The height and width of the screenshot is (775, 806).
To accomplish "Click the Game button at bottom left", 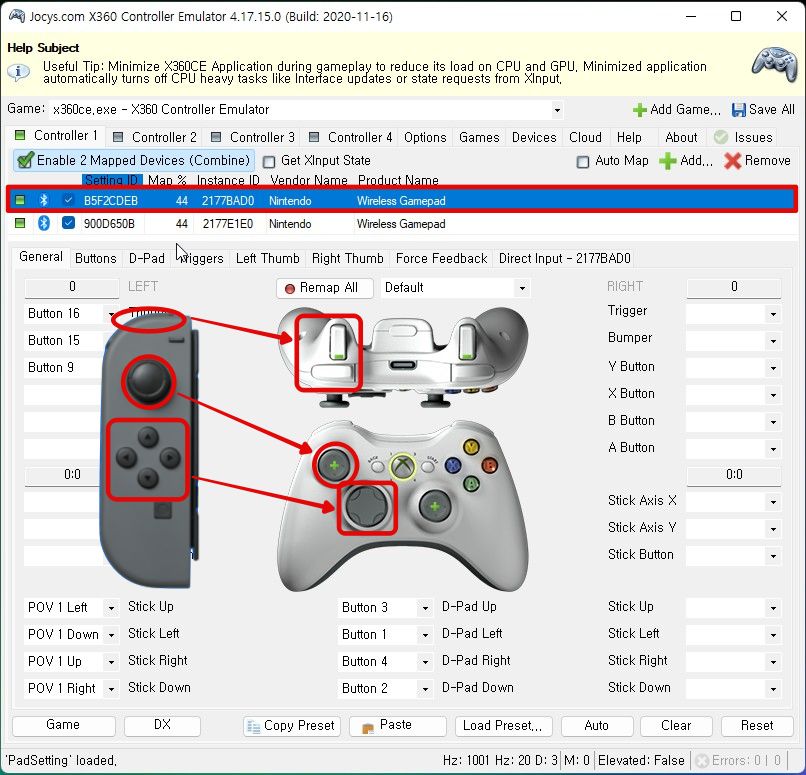I will coord(63,725).
